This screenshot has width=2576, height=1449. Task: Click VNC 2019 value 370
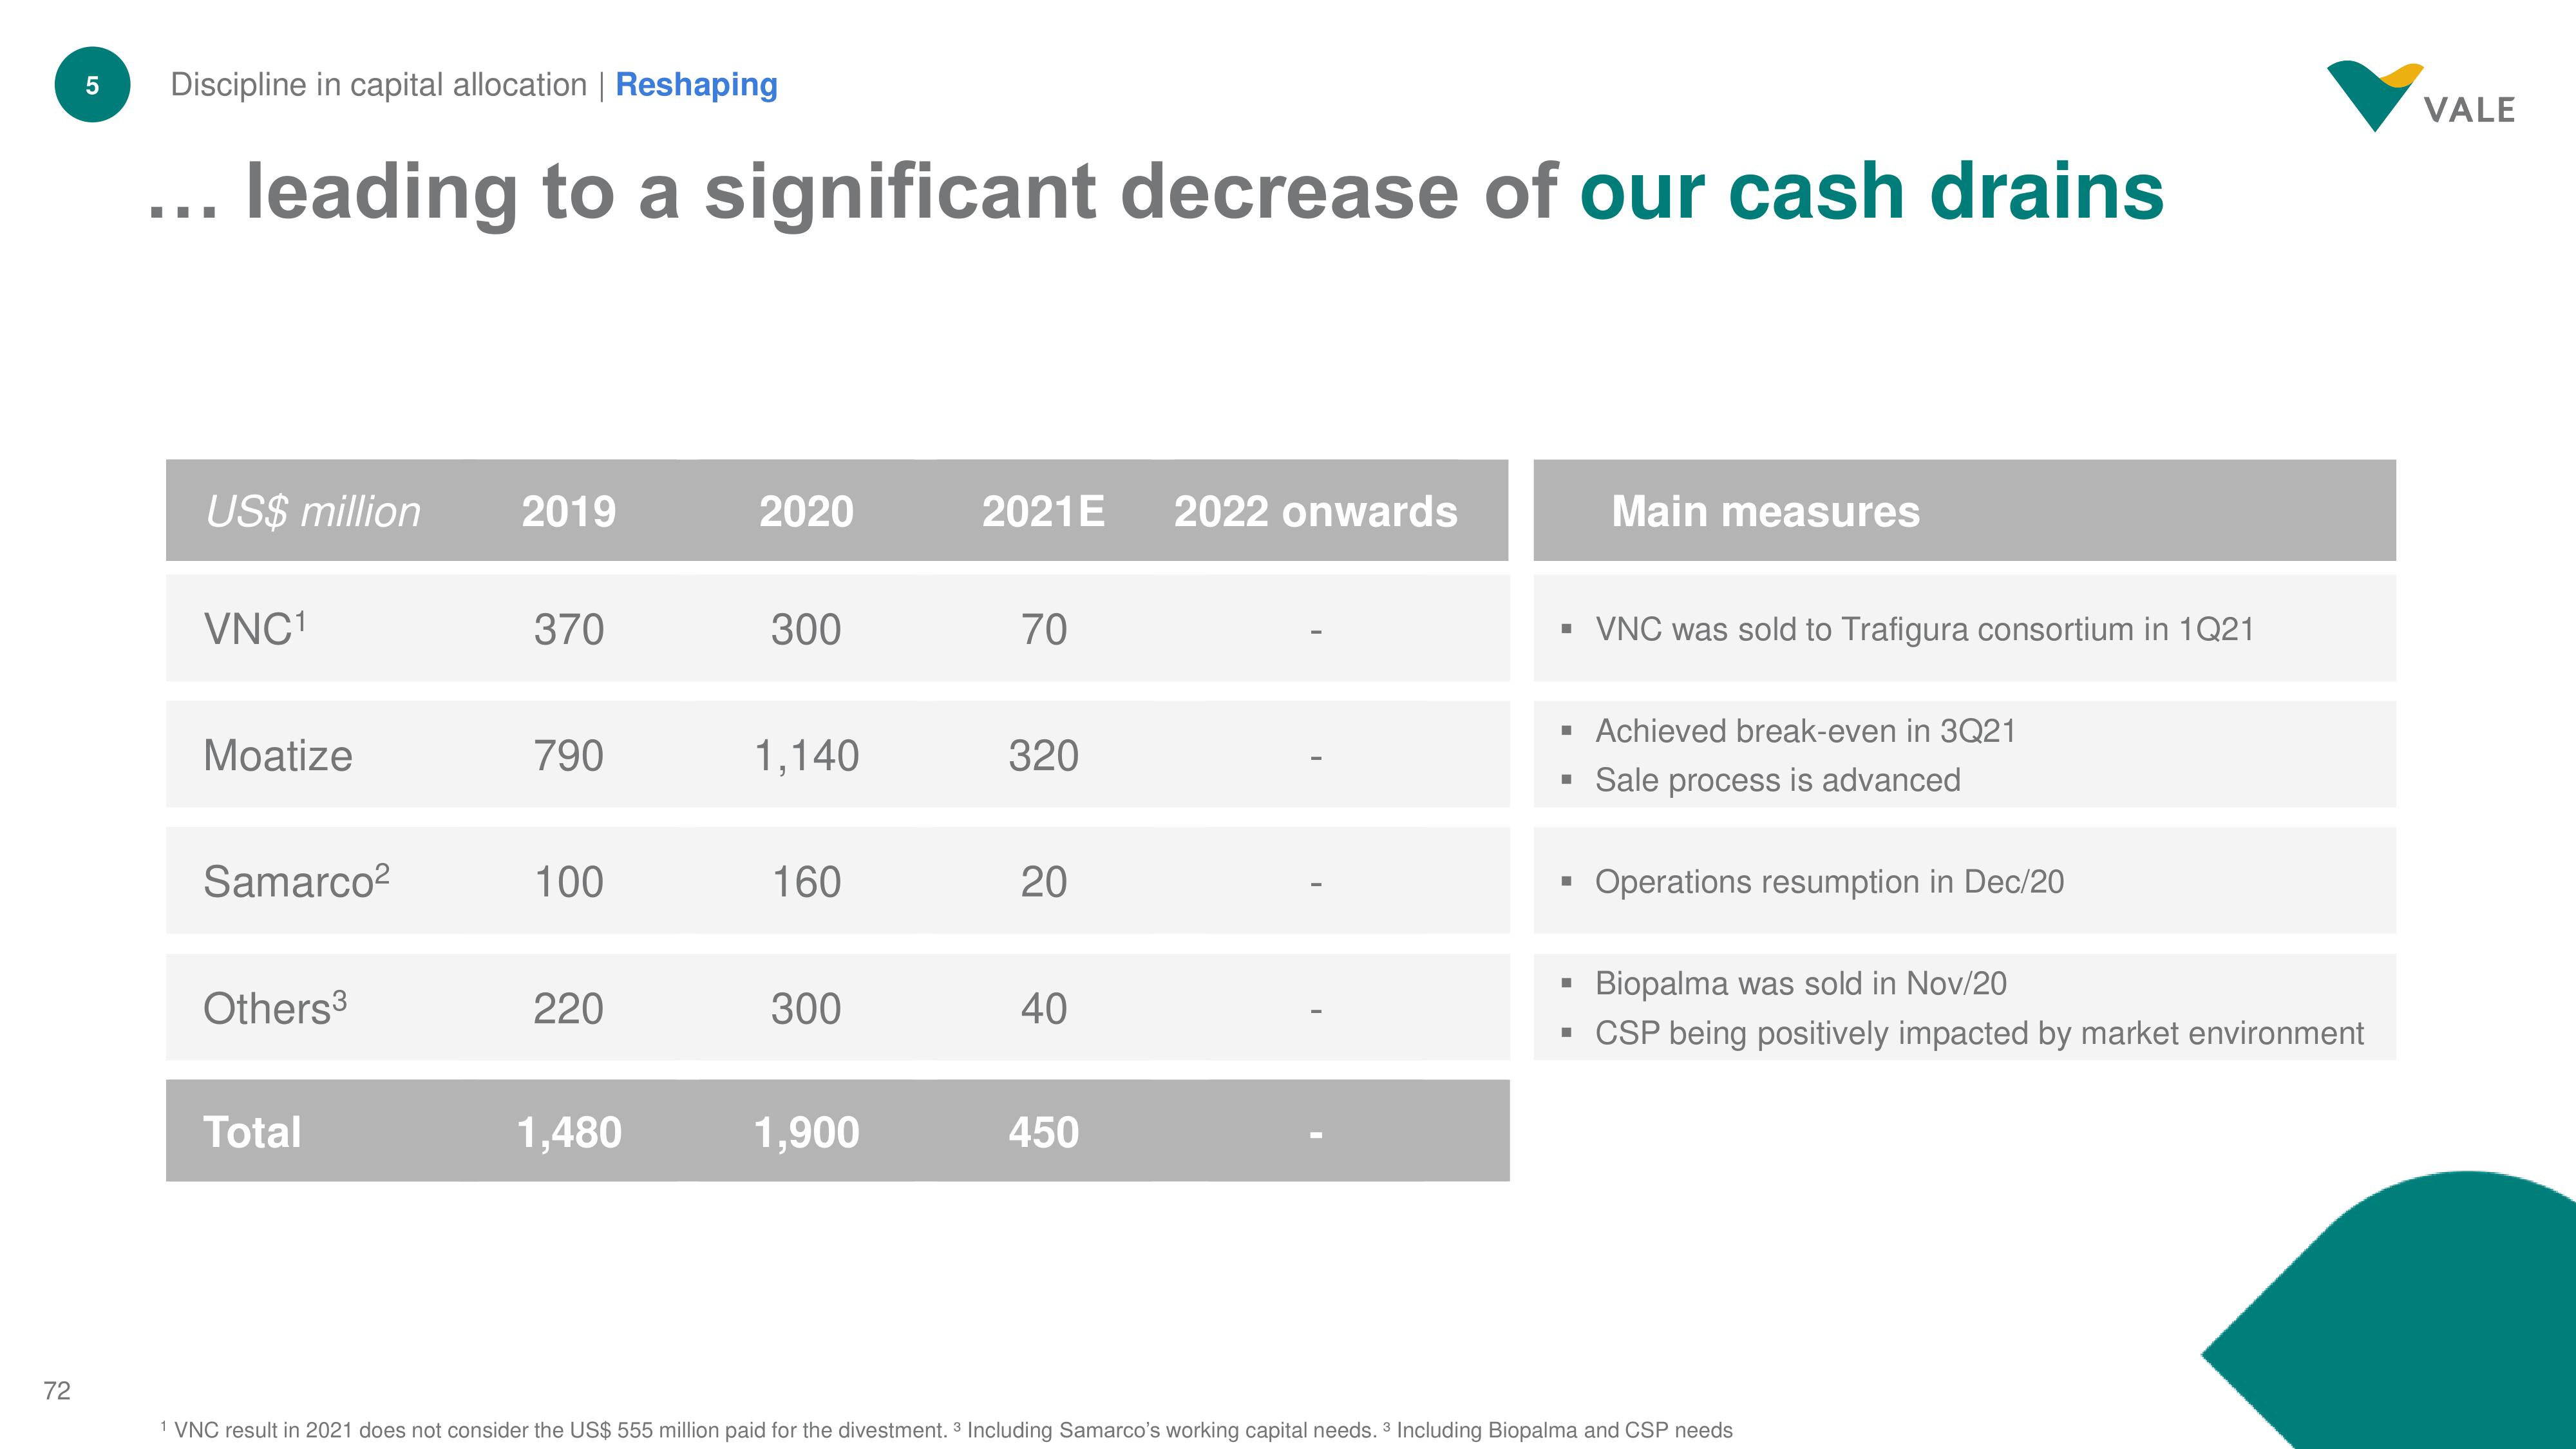[x=569, y=630]
